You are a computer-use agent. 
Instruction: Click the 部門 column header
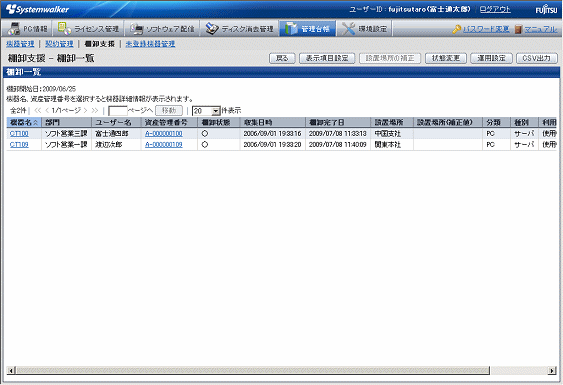(66, 122)
